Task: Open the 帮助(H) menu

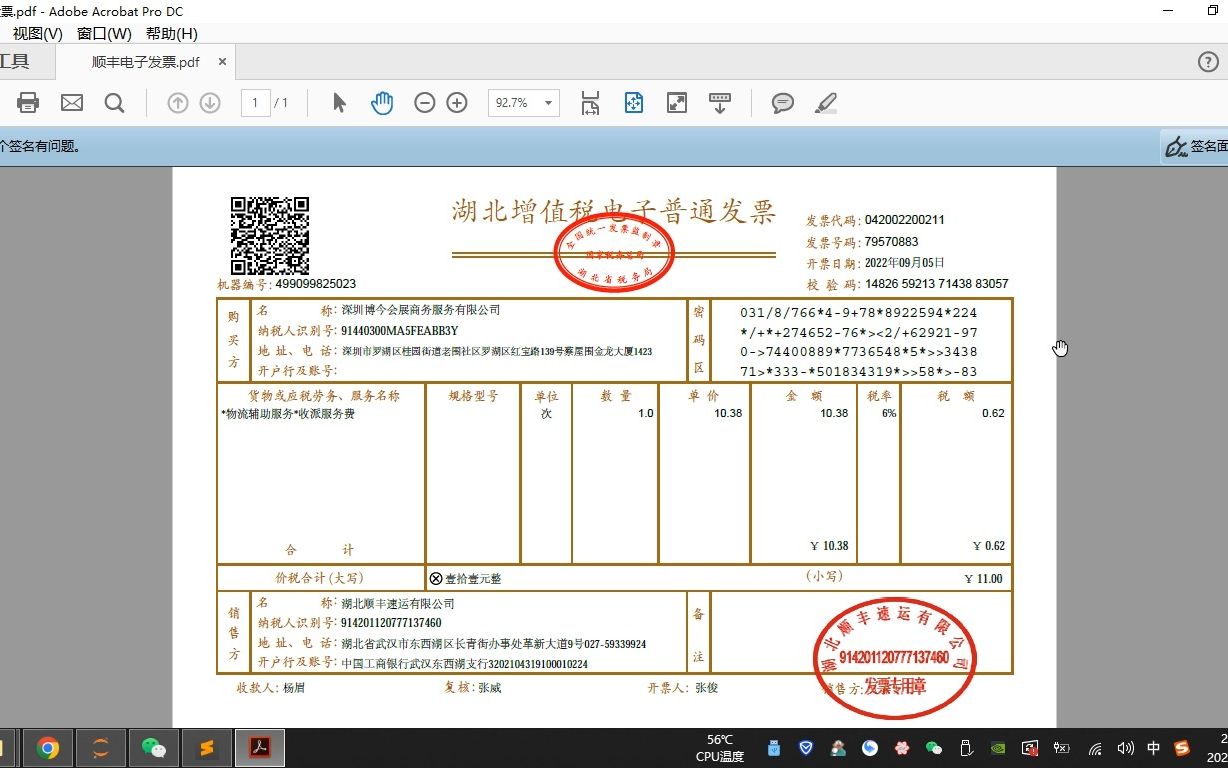Action: tap(172, 33)
